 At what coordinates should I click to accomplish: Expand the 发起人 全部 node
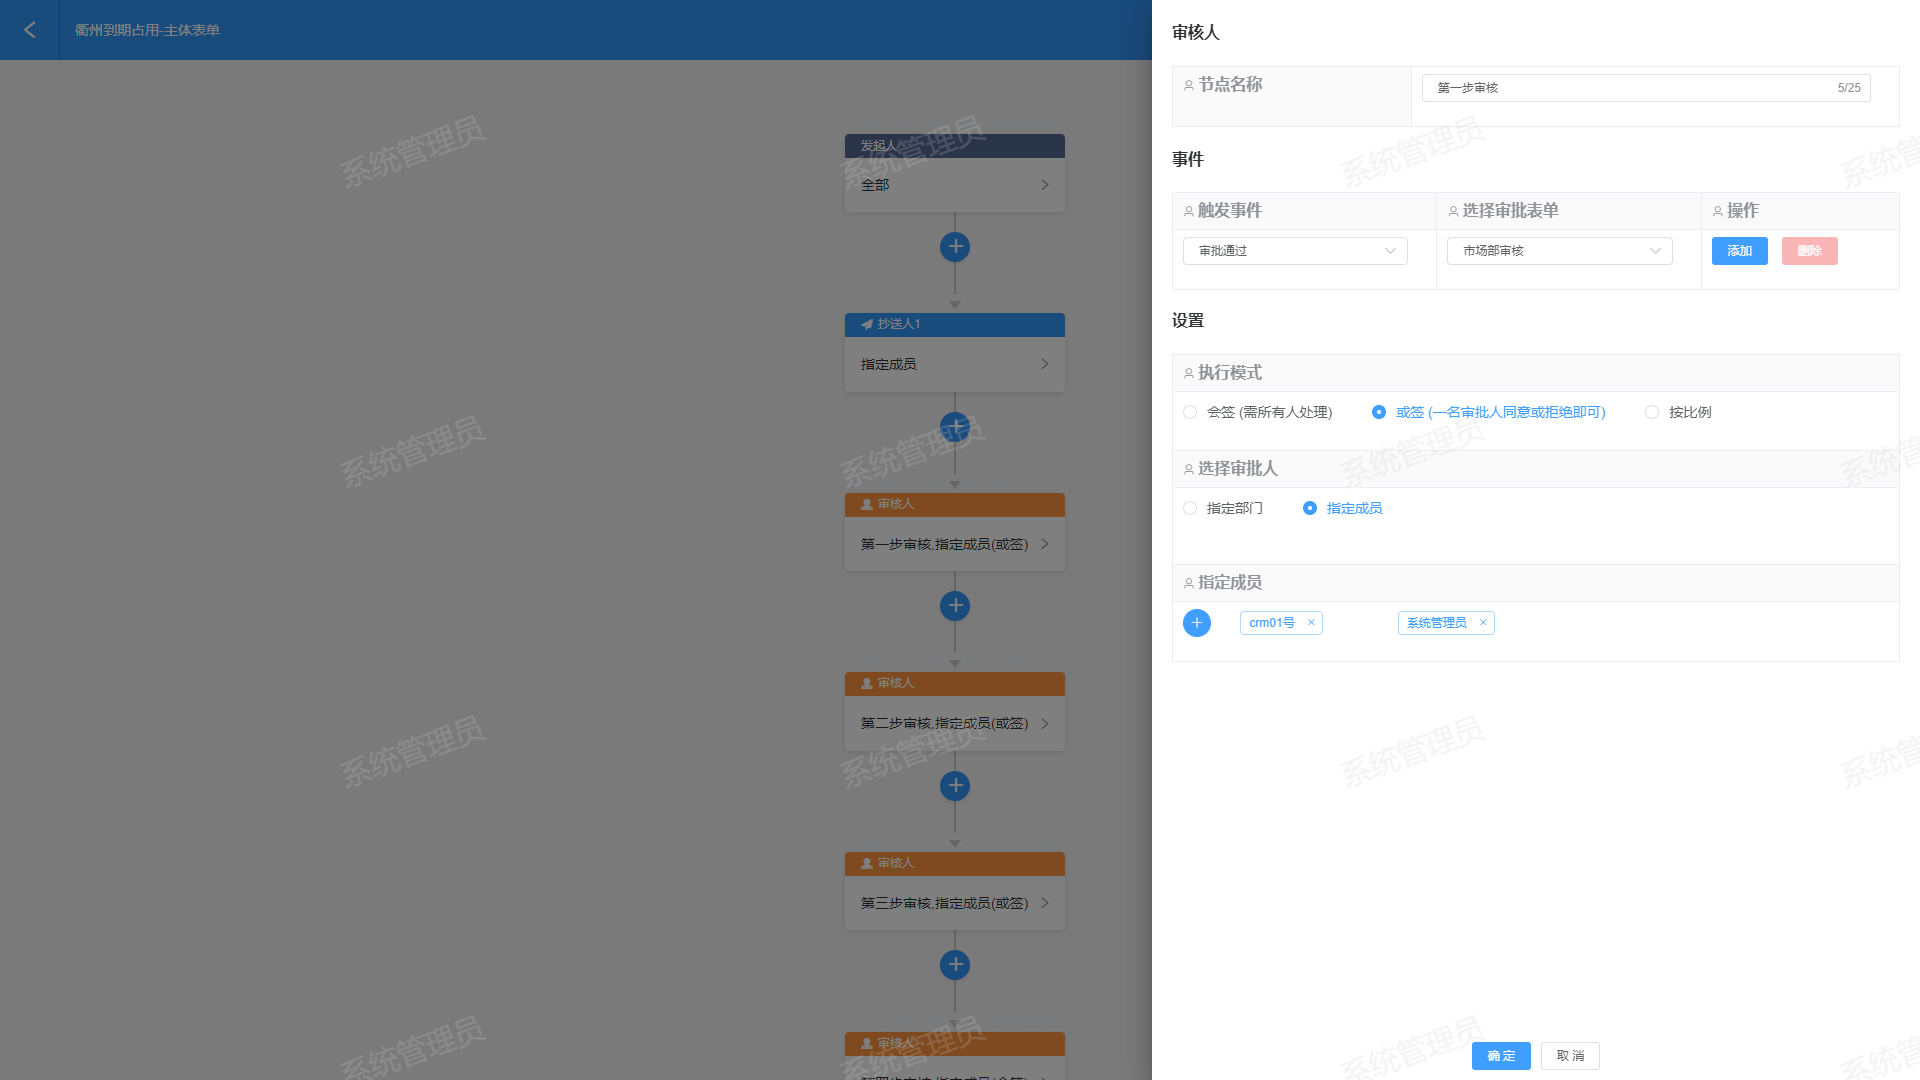point(954,185)
